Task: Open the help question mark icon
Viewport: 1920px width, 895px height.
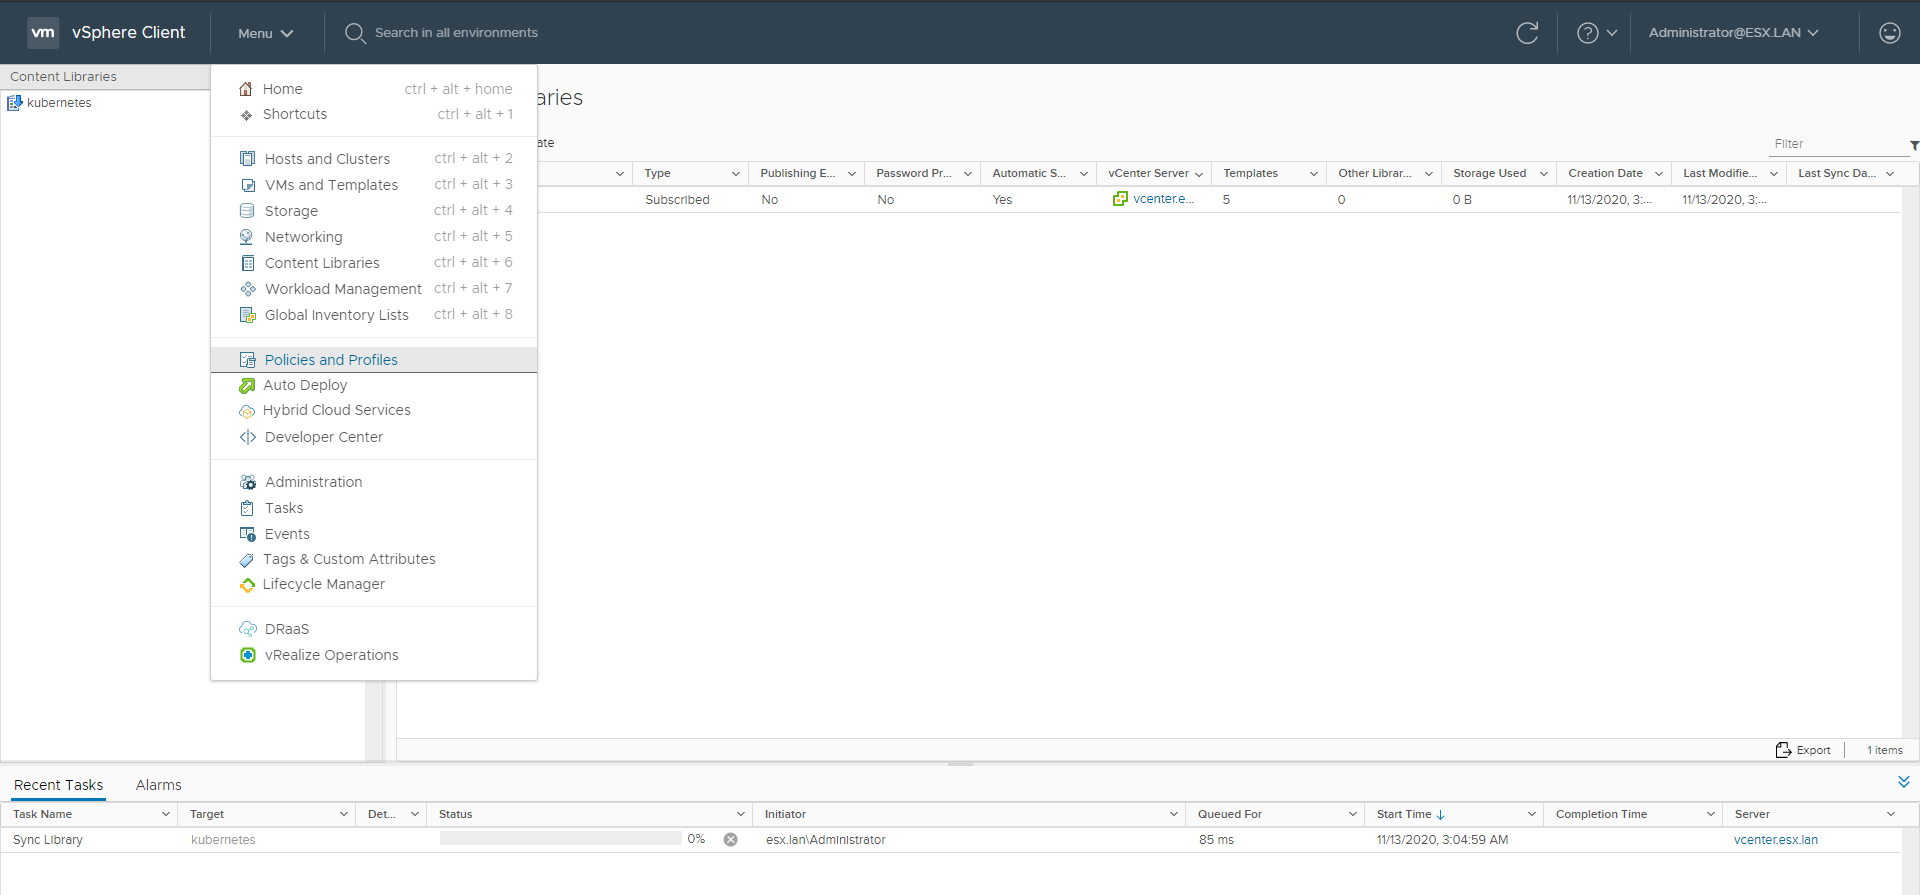Action: click(x=1587, y=33)
